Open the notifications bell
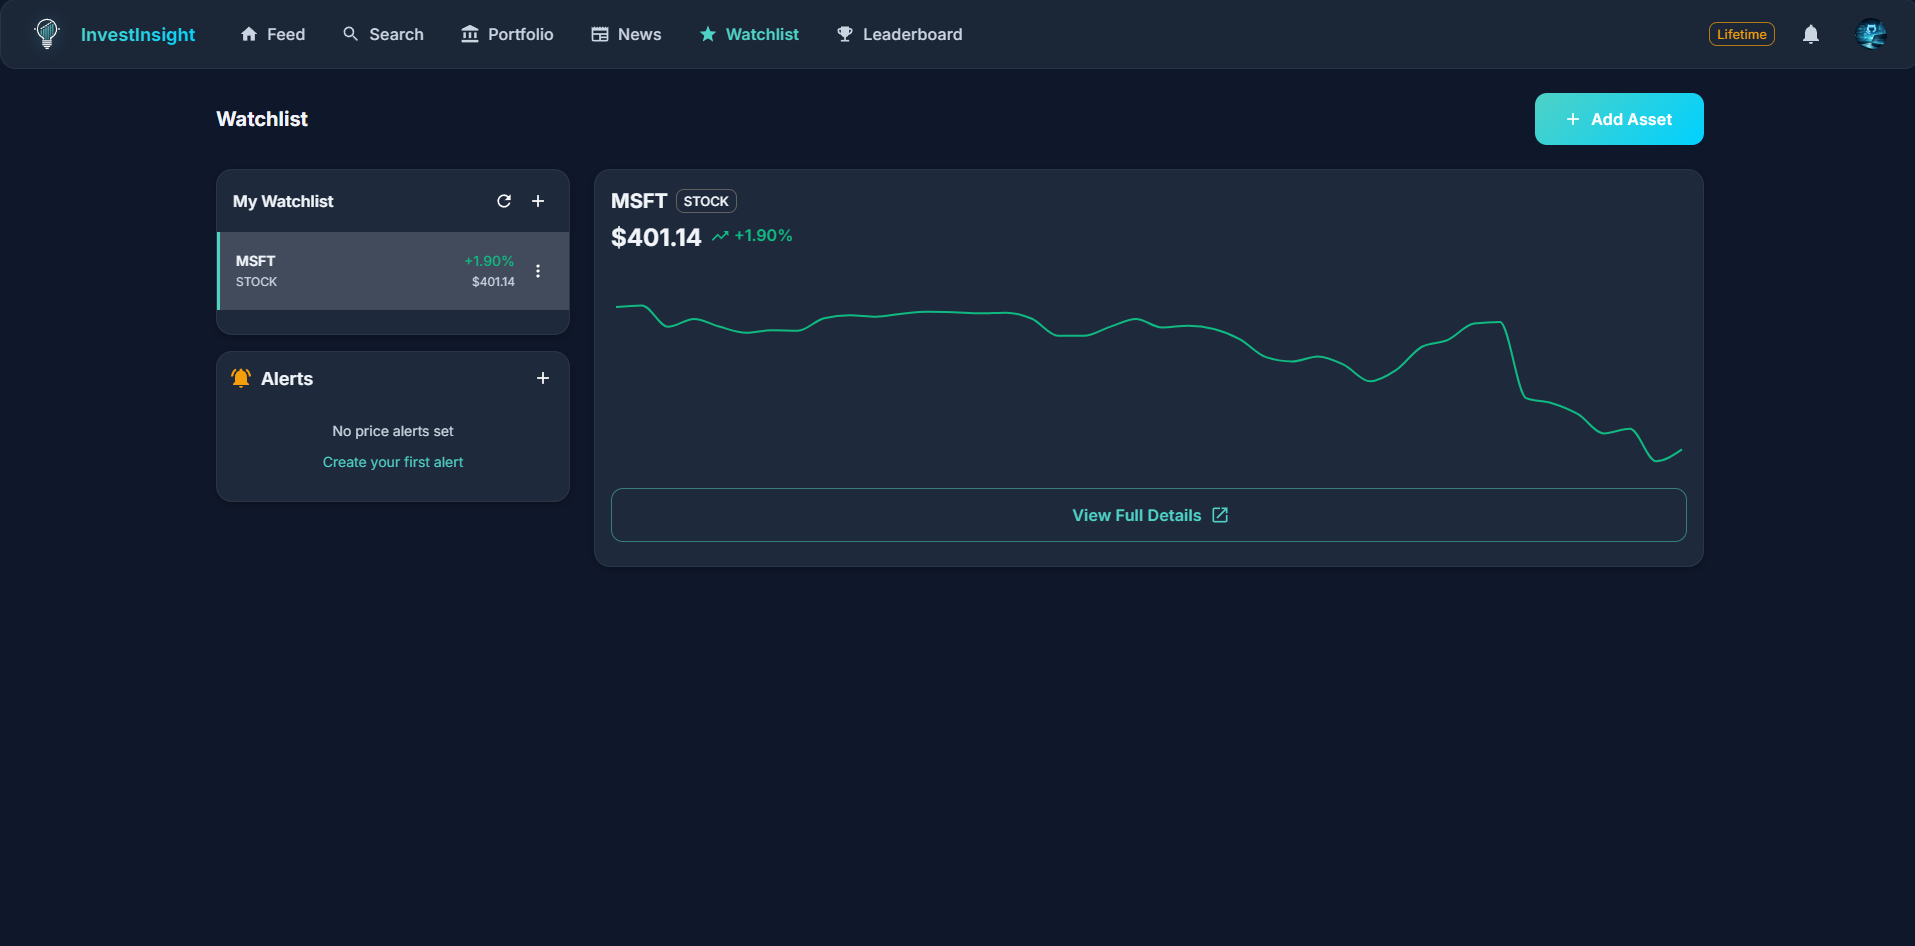Screen dimensions: 1915x946 click(1810, 34)
